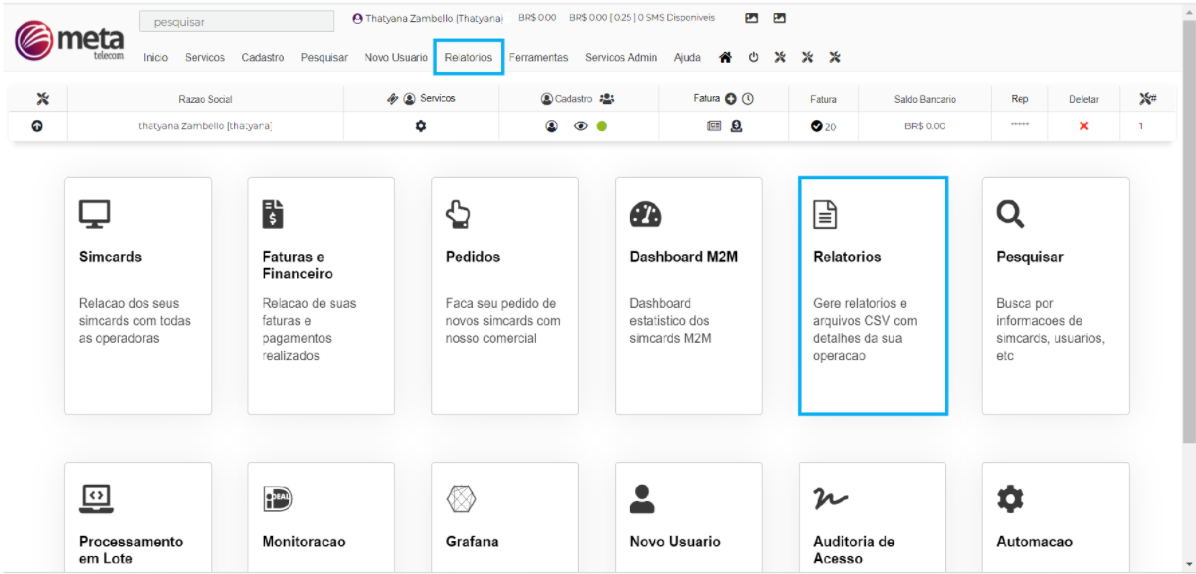Screen dimensions: 1196x574
Task: Open the Inicio menu
Action: click(156, 57)
